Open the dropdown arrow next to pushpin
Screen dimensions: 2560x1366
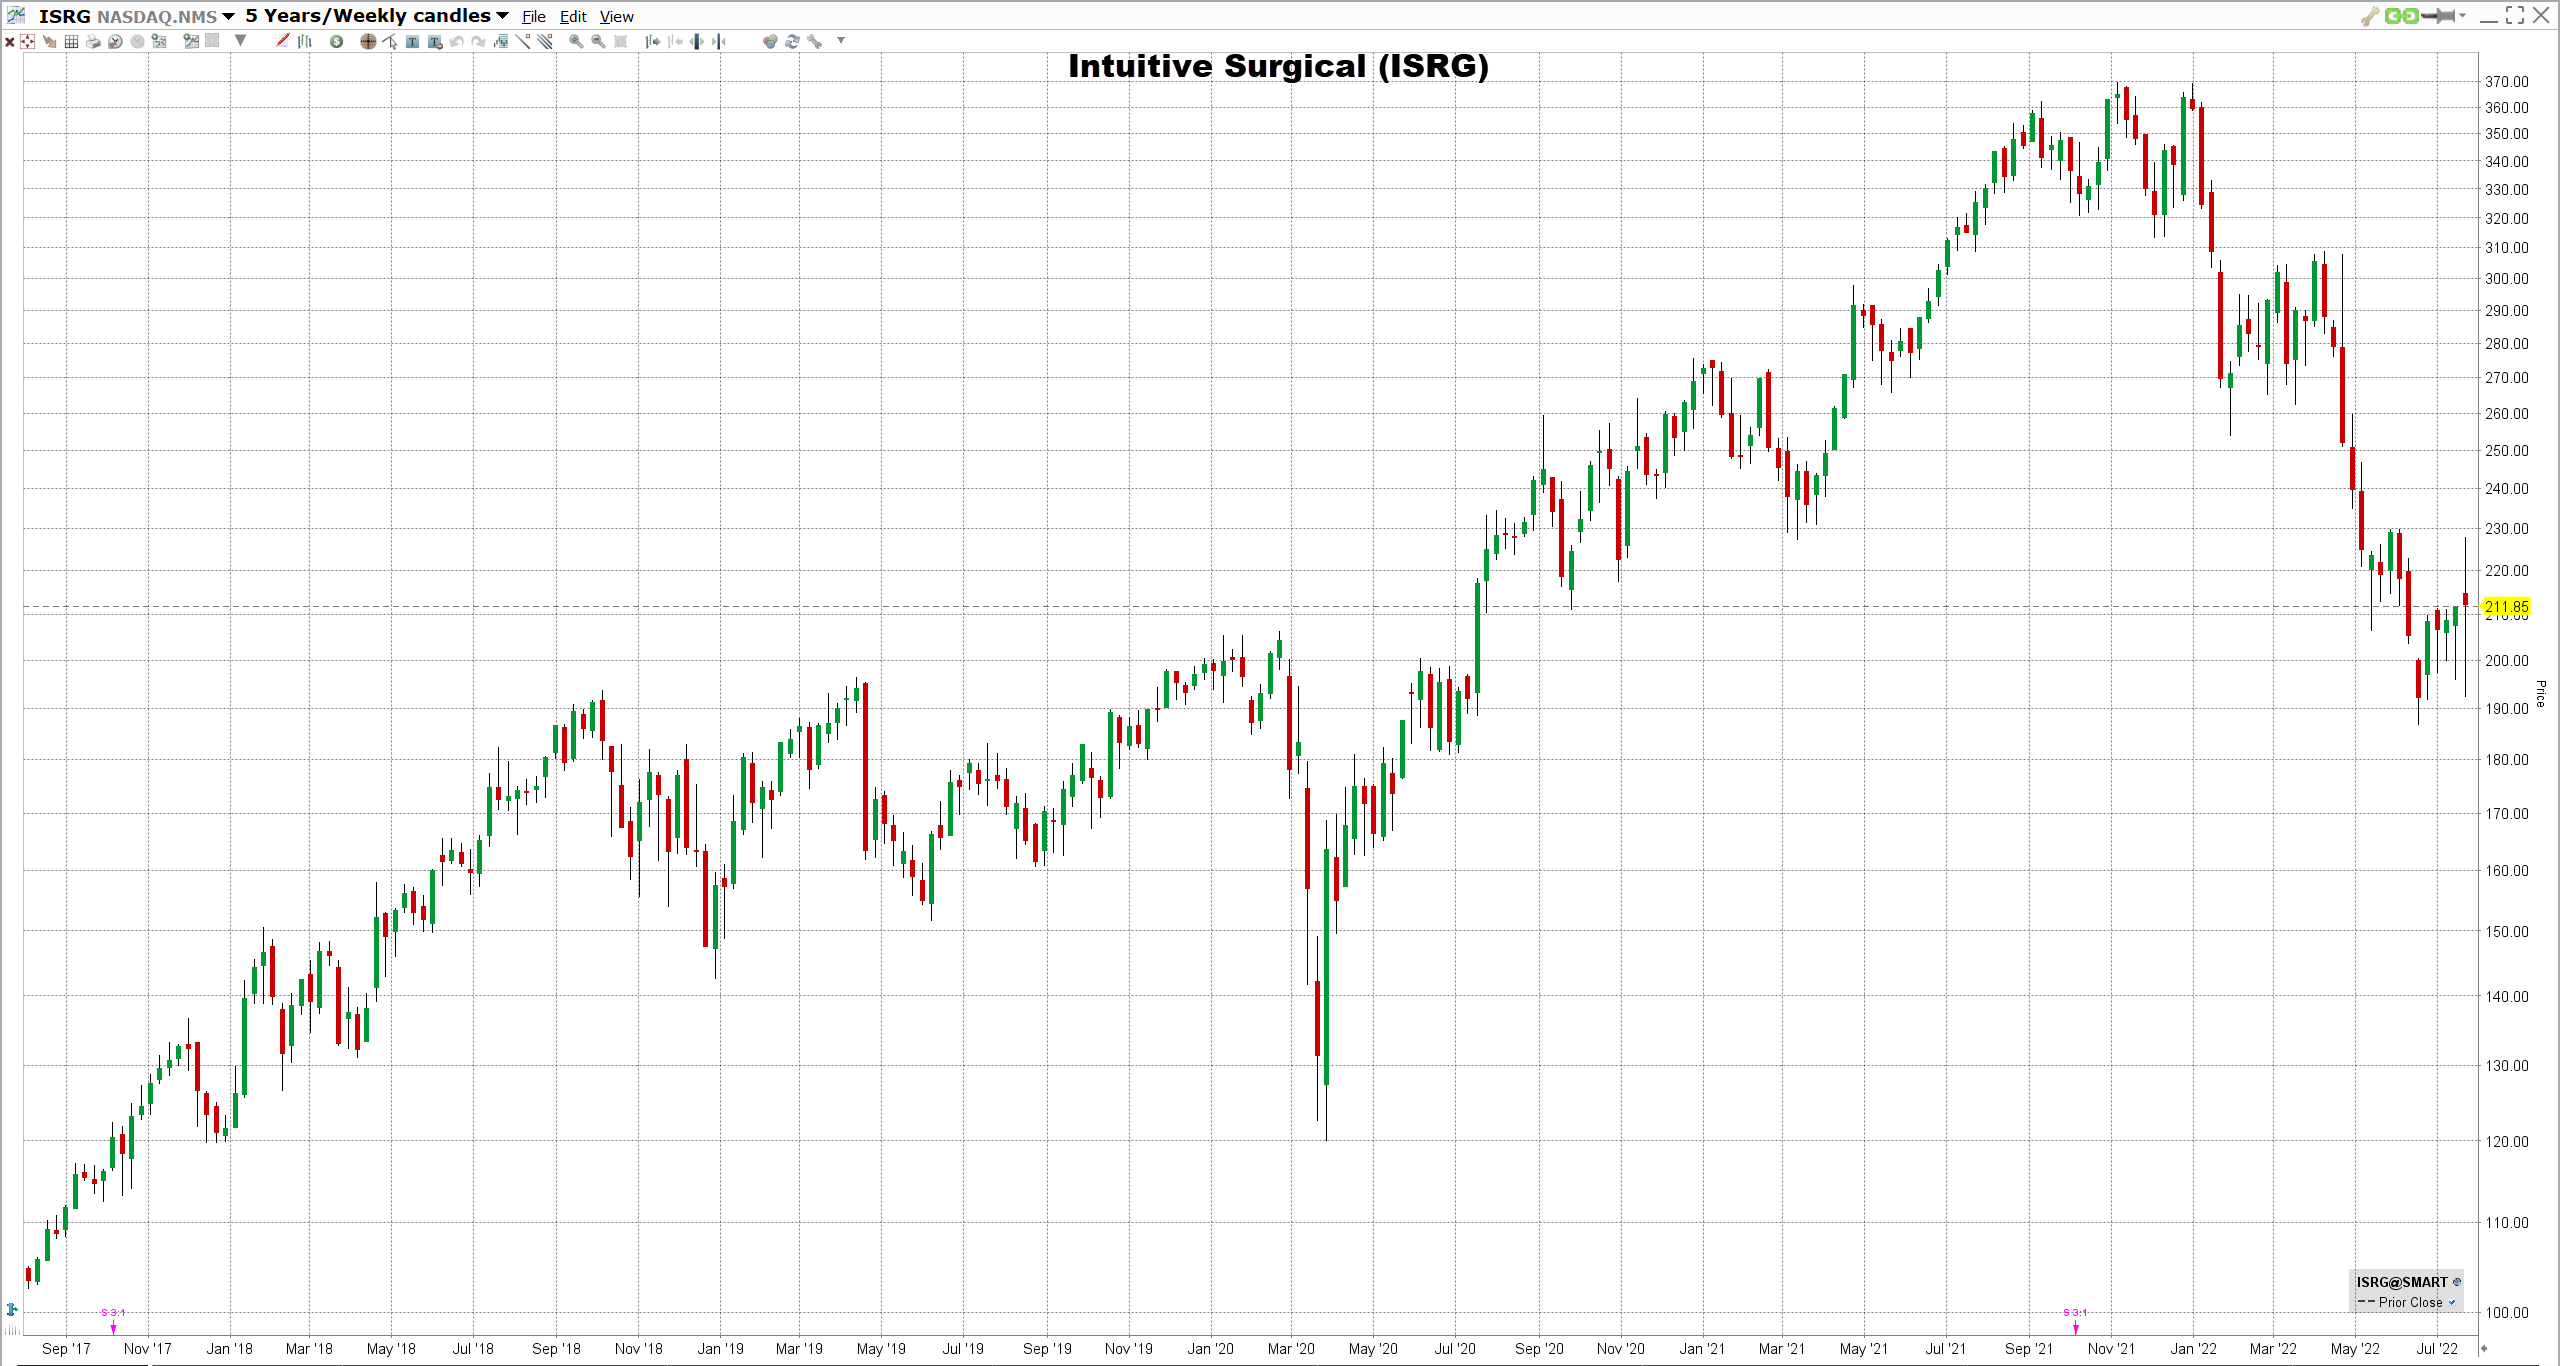click(2462, 16)
